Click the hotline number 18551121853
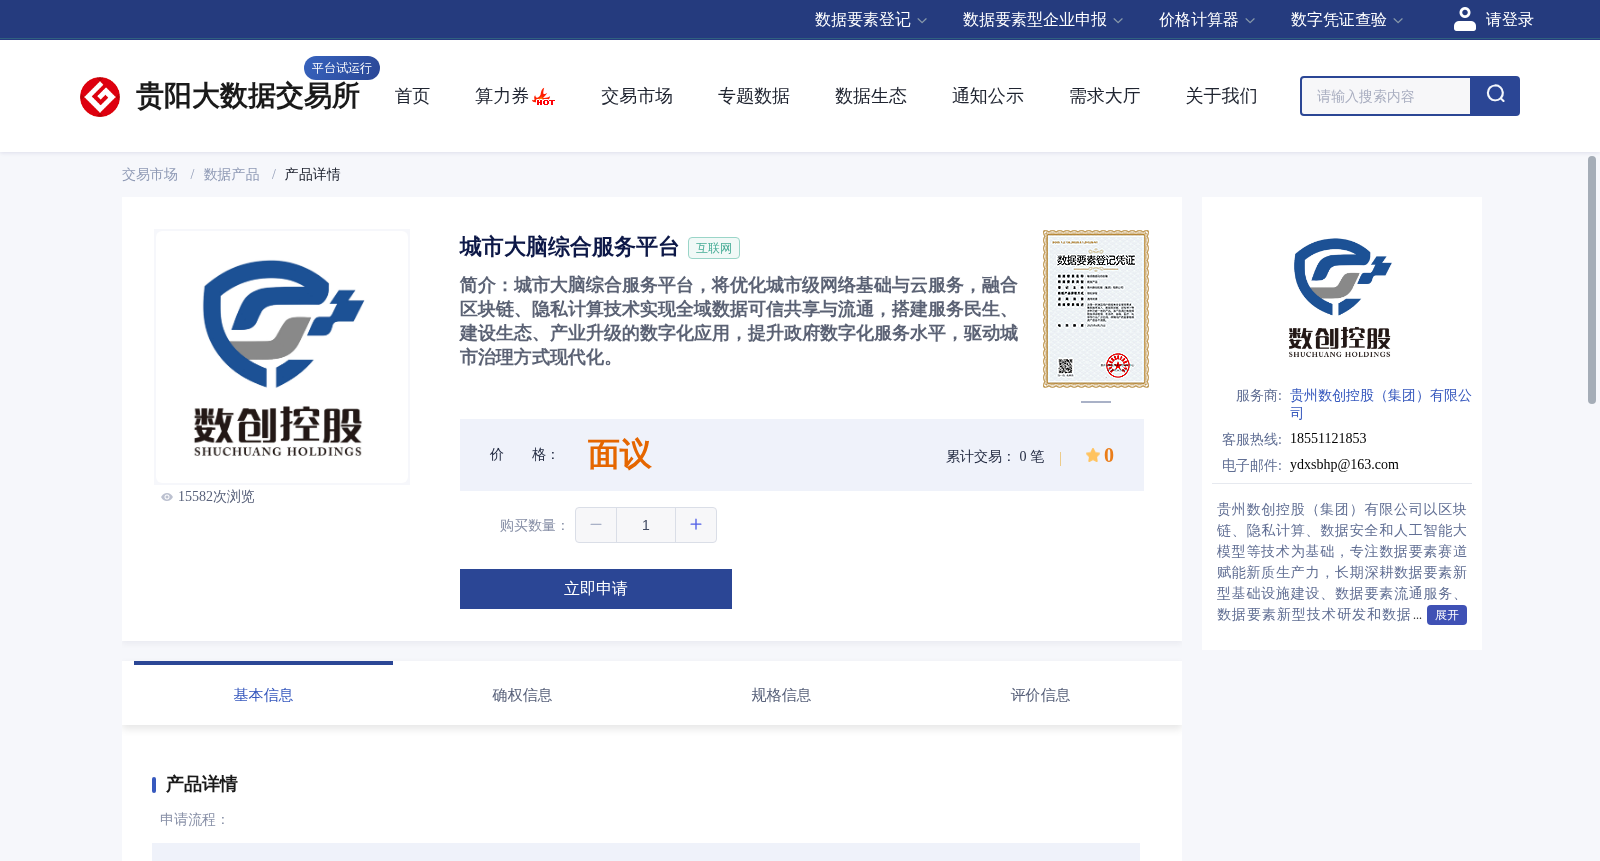The image size is (1600, 861). click(1328, 439)
